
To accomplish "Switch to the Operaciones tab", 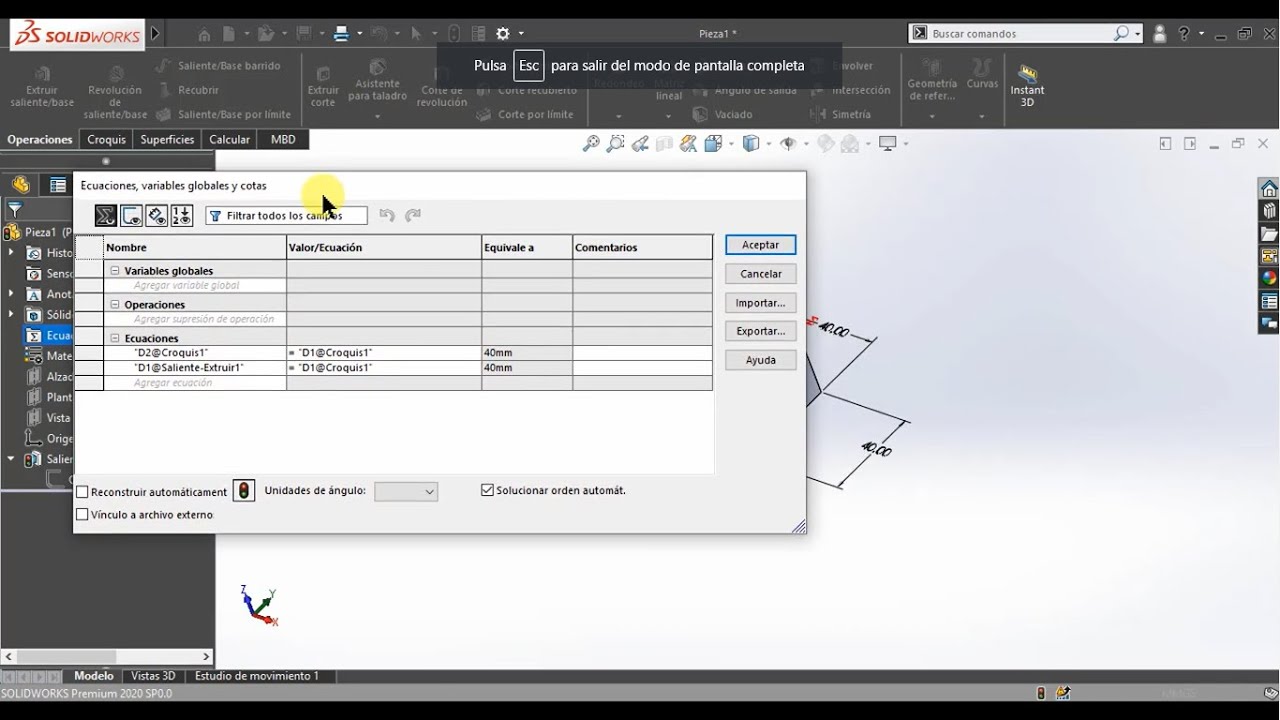I will [x=40, y=140].
